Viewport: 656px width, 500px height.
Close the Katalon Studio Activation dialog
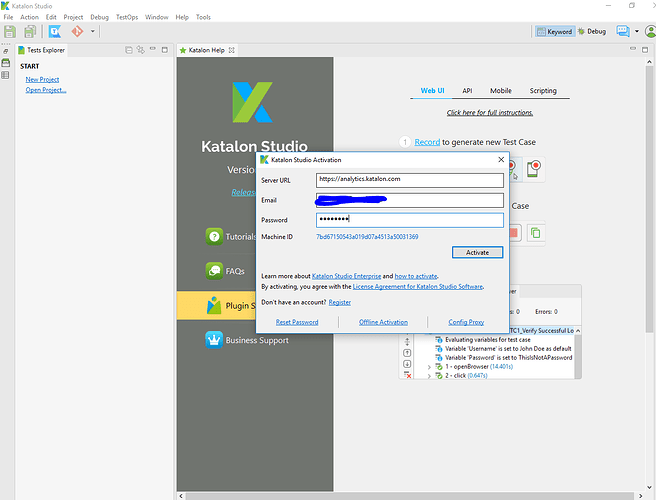[x=501, y=160]
